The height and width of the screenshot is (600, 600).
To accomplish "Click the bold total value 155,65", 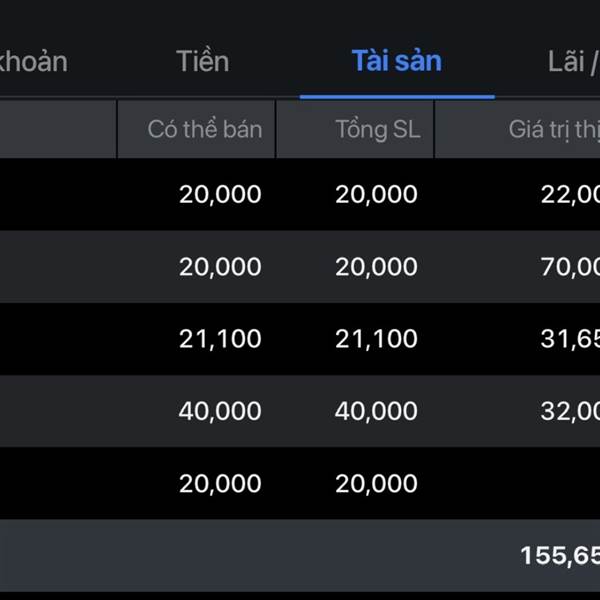I will pyautogui.click(x=560, y=555).
